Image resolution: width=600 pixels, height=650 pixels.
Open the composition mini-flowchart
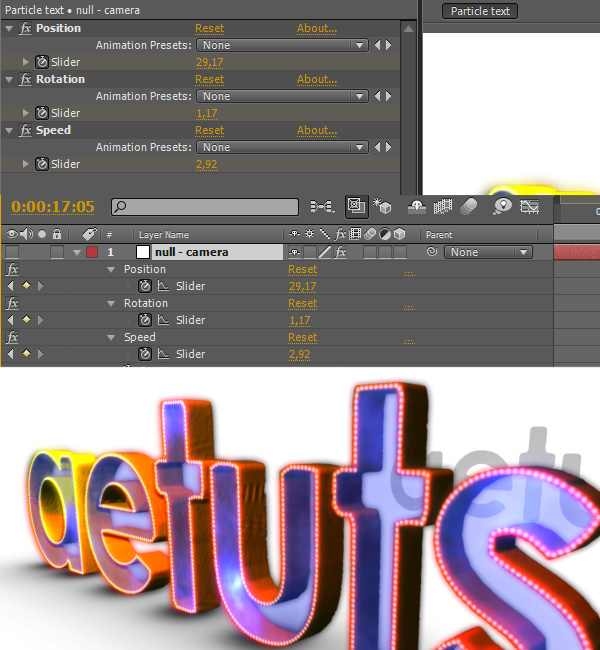[322, 206]
